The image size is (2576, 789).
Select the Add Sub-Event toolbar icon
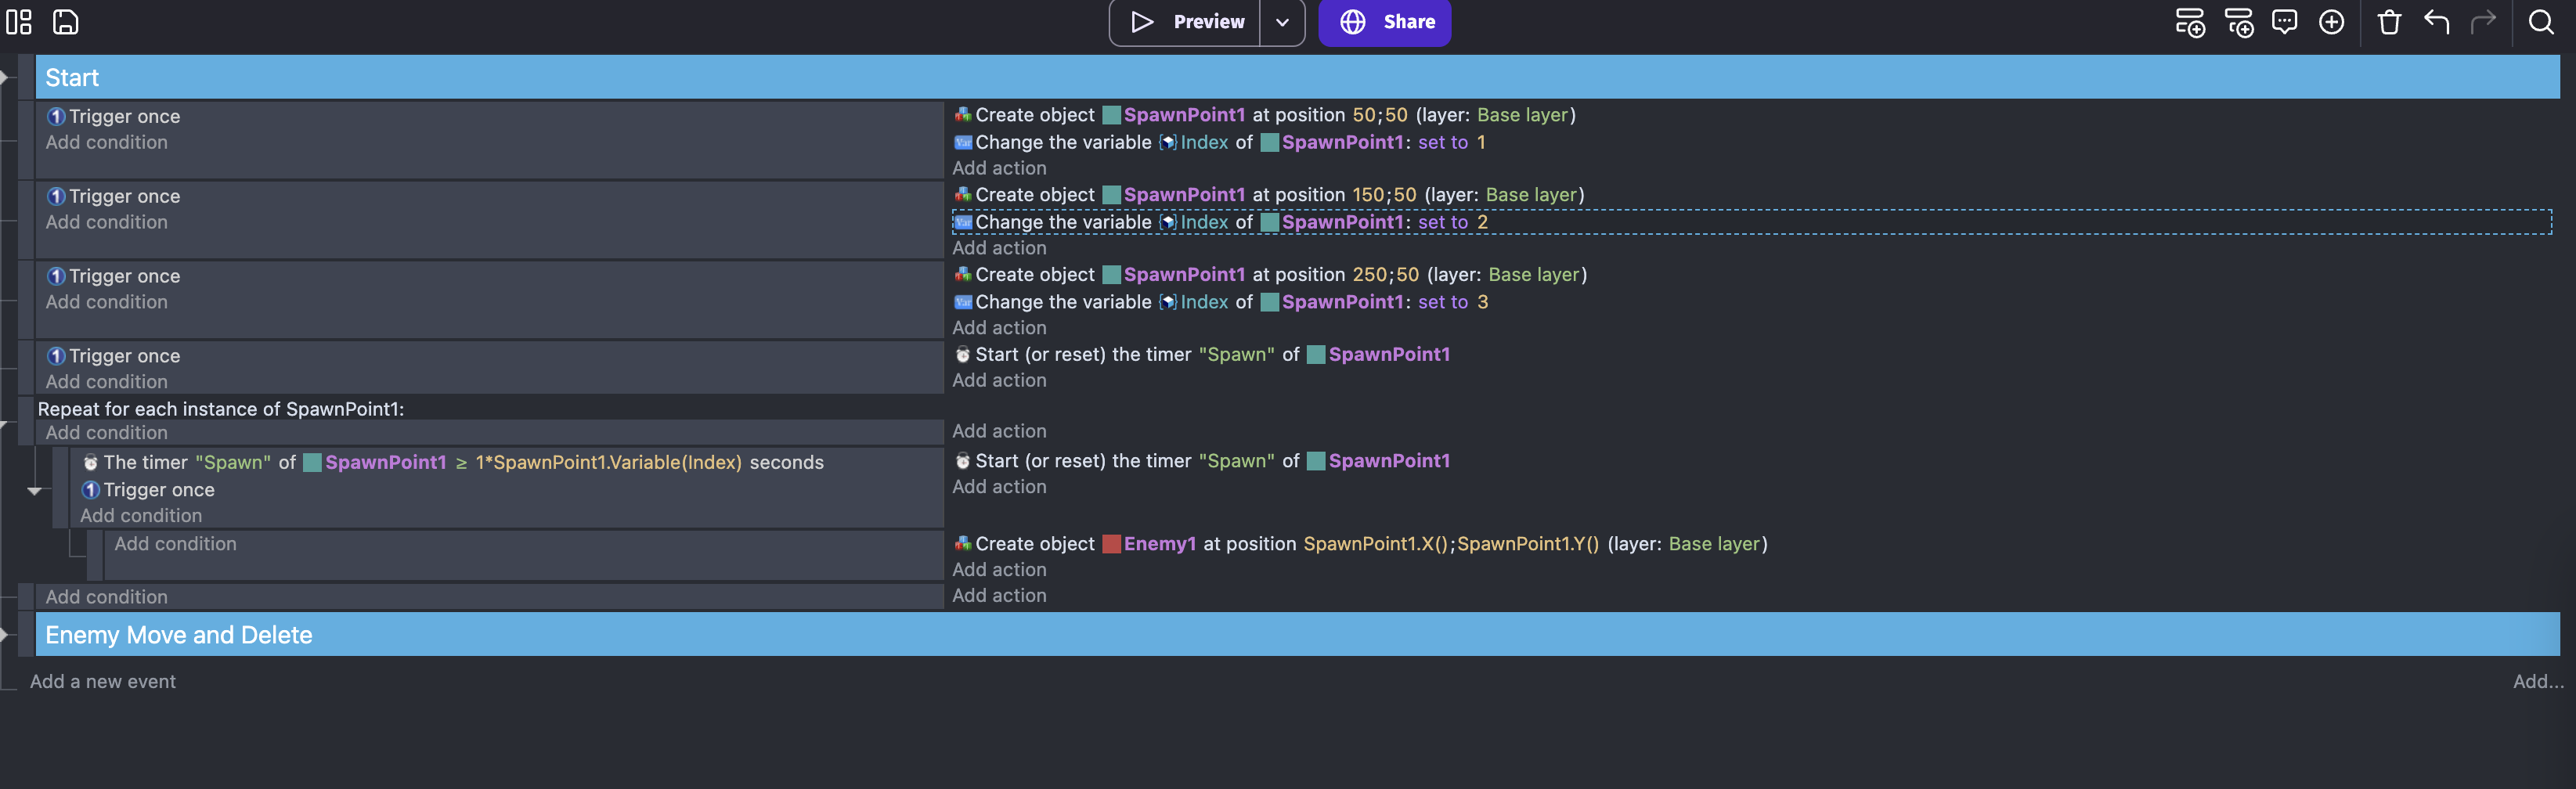coord(2239,22)
